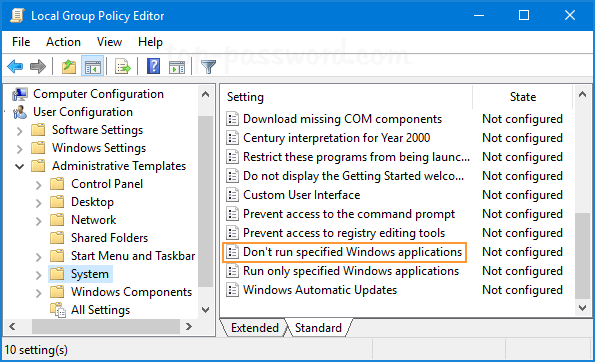Expand the Windows Components folder
This screenshot has width=595, height=362.
pyautogui.click(x=38, y=293)
